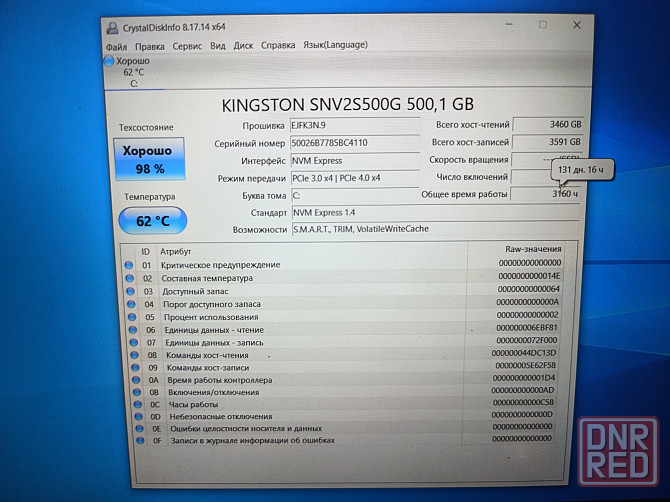Open the Диск menu

click(x=243, y=45)
